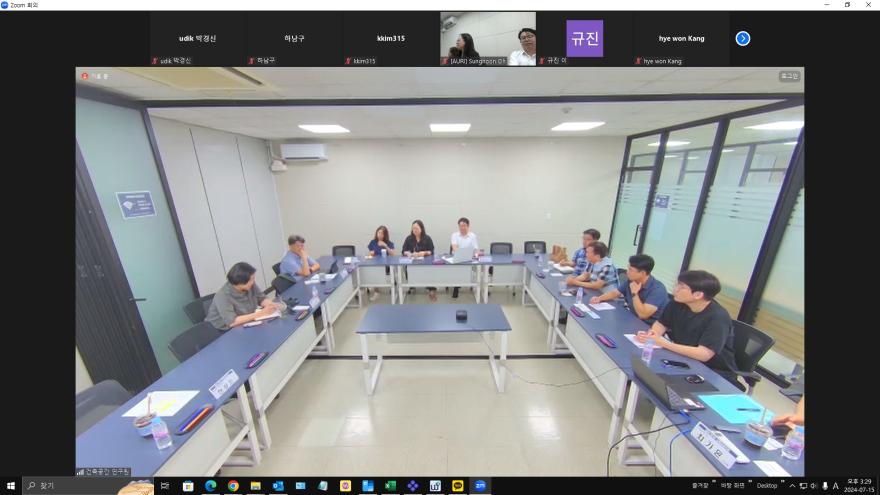
Task: Open the Windows Start menu
Action: 10,485
